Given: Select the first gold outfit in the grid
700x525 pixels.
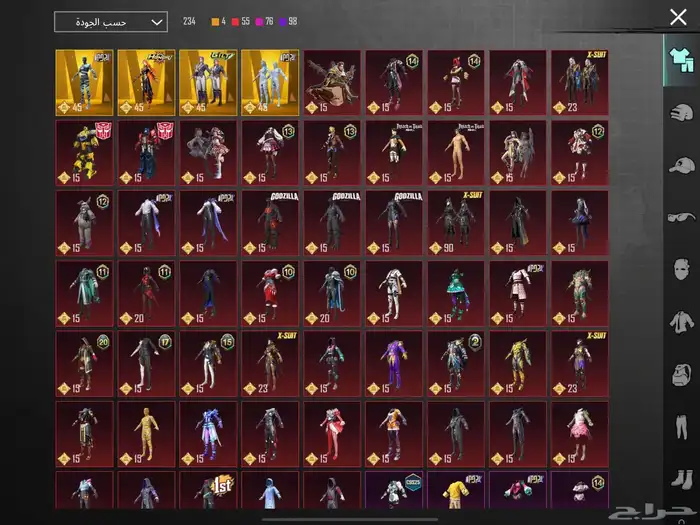Looking at the screenshot, I should click(85, 82).
